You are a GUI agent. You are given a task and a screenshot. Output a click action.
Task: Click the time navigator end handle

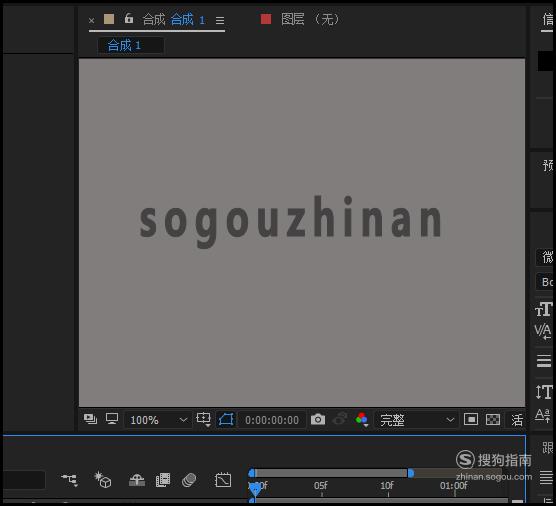pyautogui.click(x=411, y=473)
